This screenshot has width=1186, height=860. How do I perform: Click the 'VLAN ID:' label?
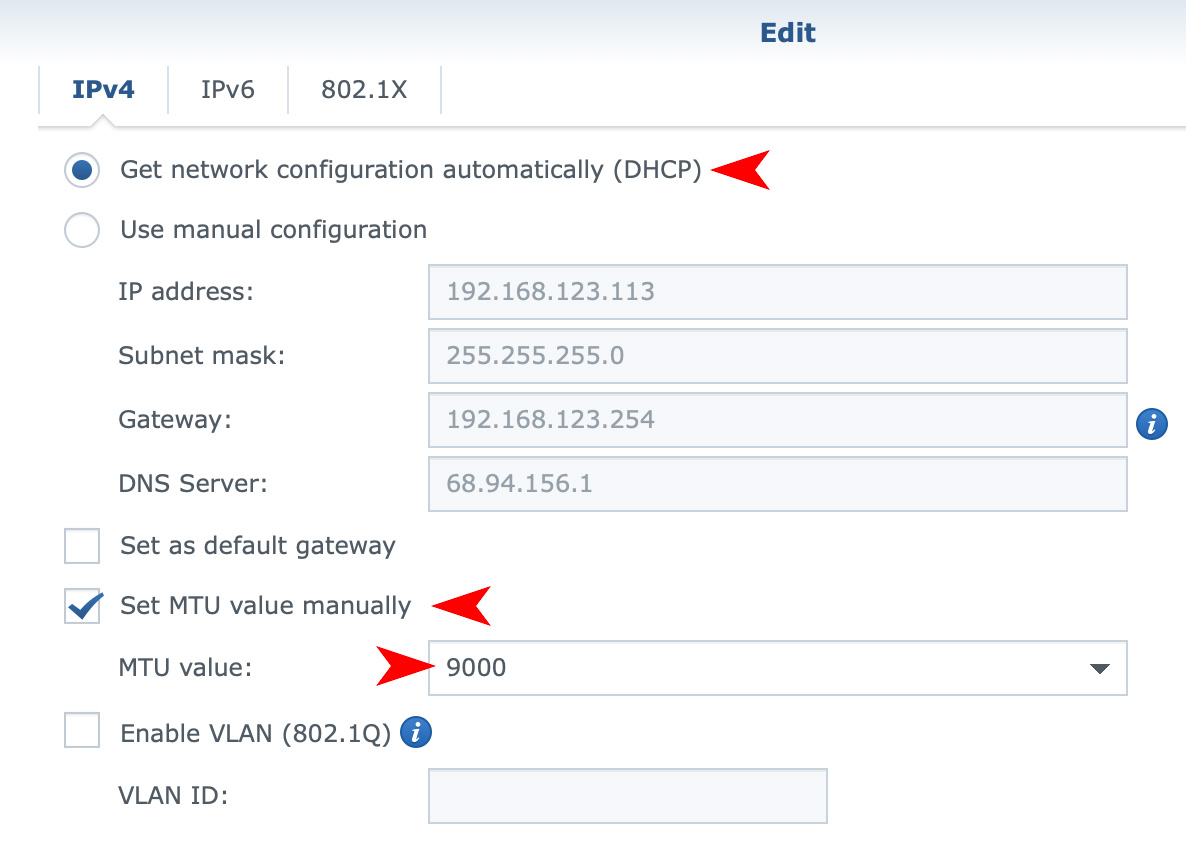pyautogui.click(x=173, y=796)
